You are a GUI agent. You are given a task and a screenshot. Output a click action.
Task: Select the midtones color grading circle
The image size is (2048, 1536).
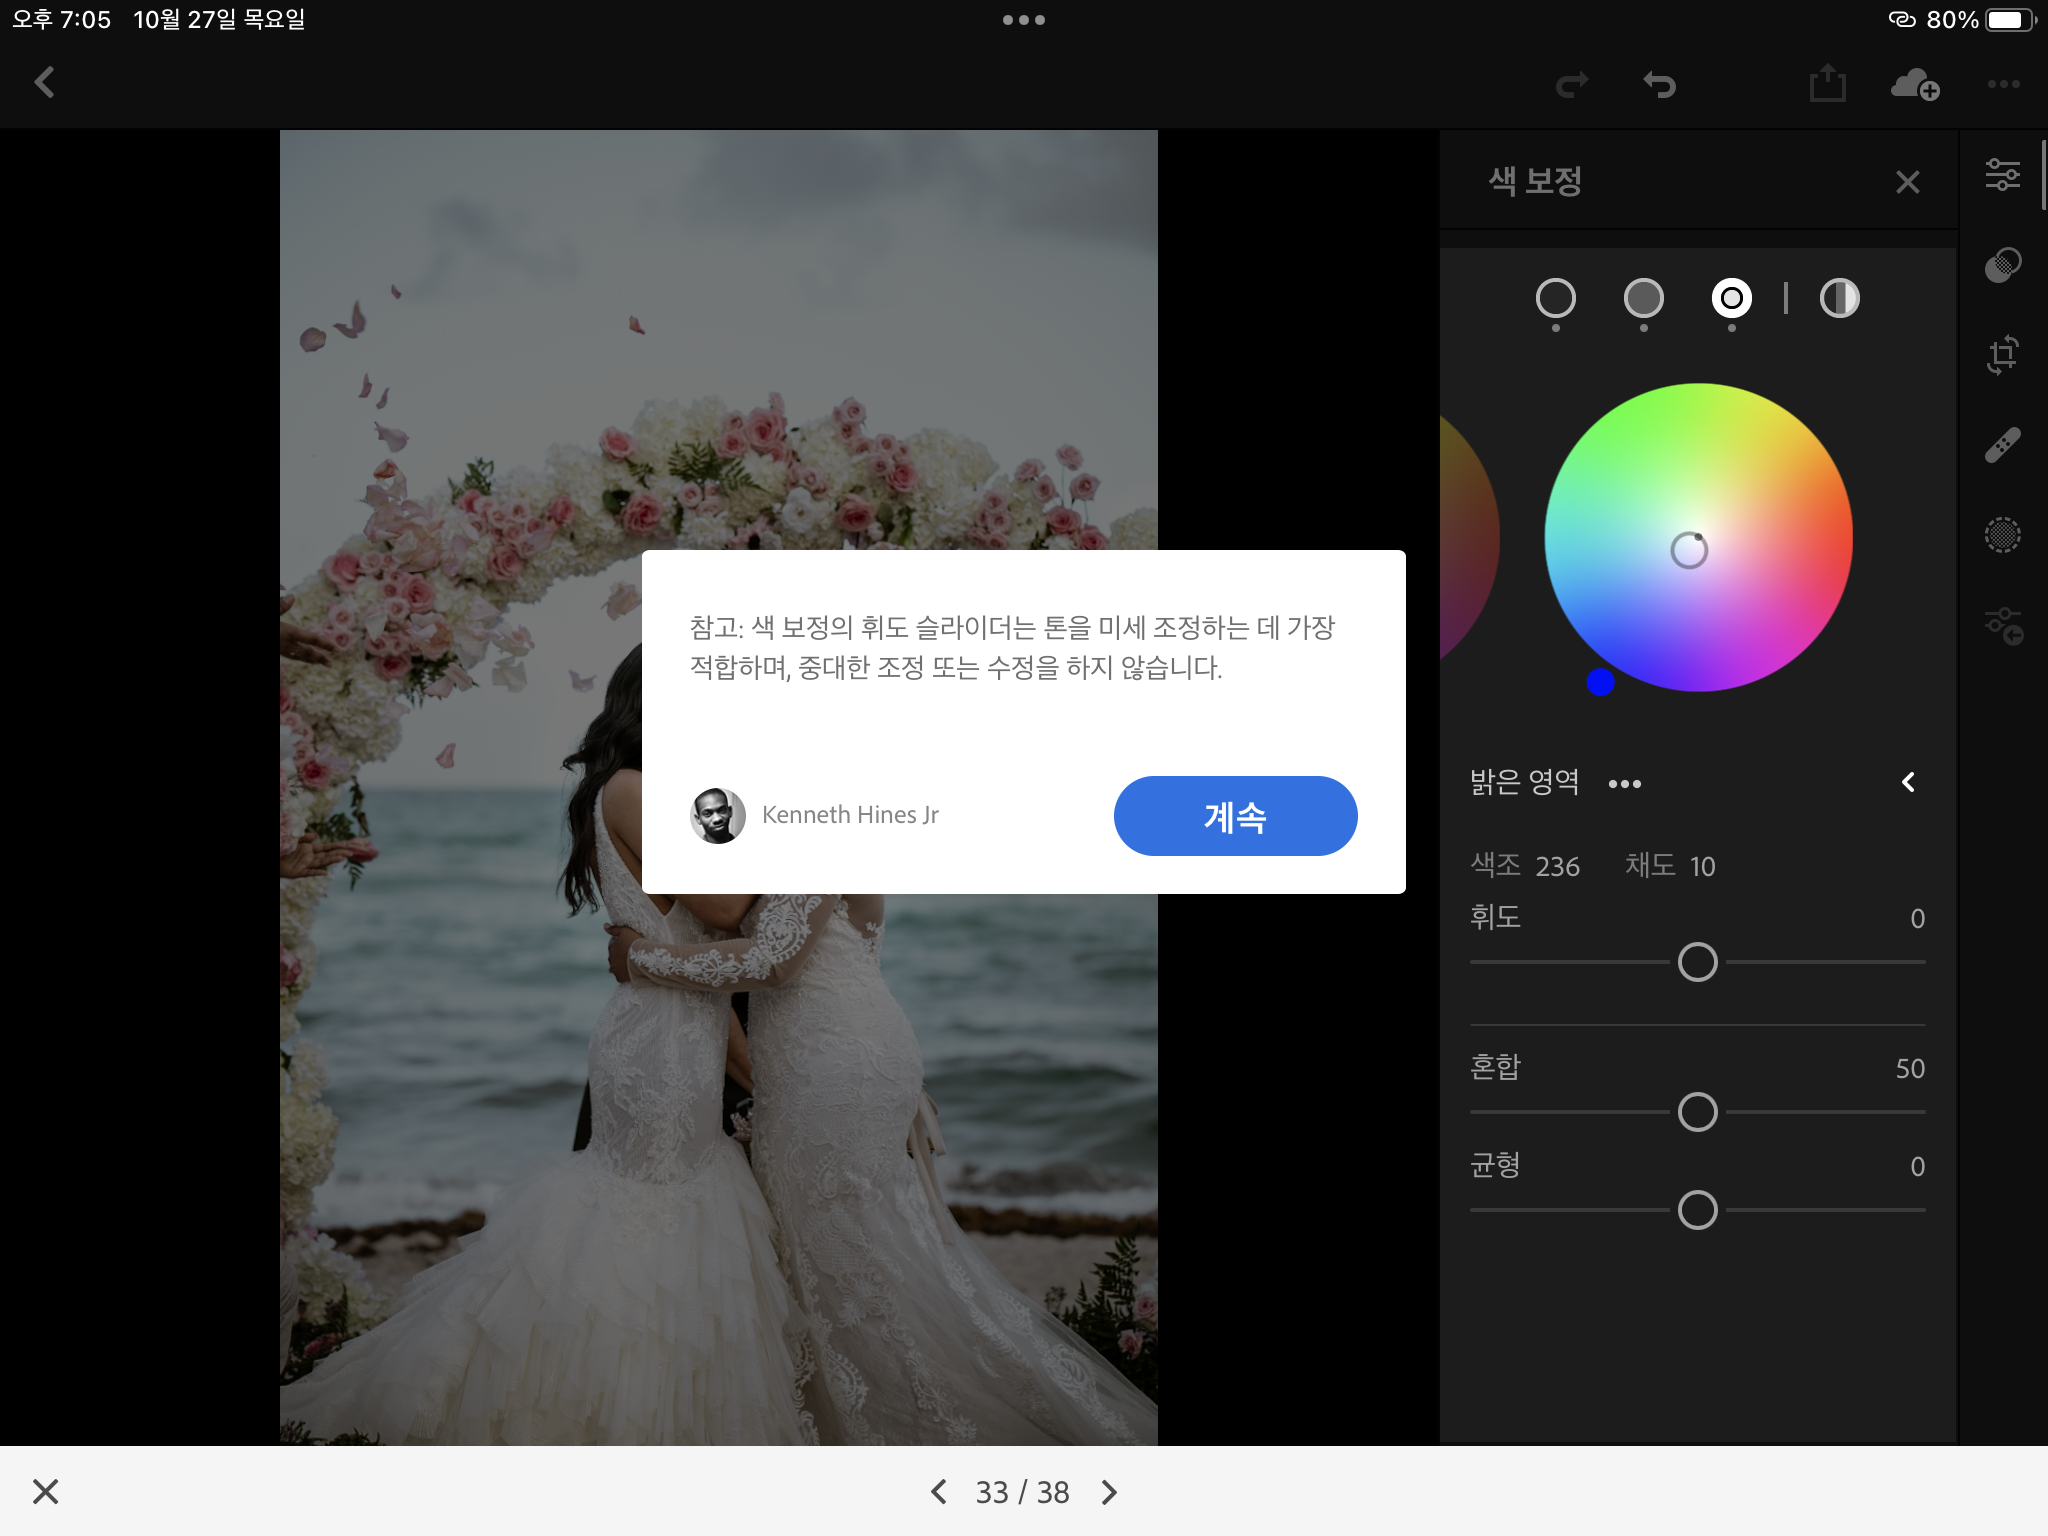(1643, 298)
